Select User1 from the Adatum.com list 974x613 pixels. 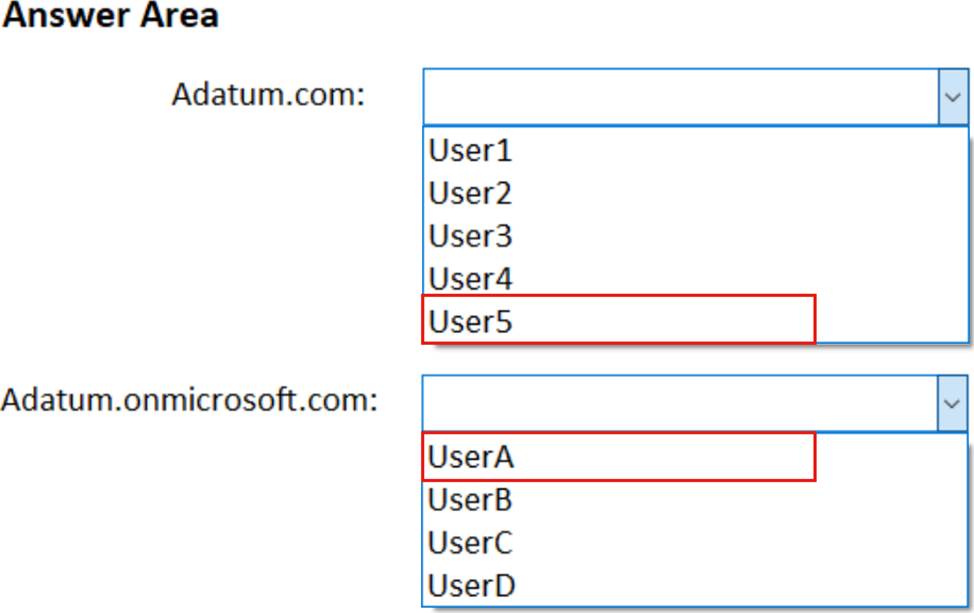(470, 151)
